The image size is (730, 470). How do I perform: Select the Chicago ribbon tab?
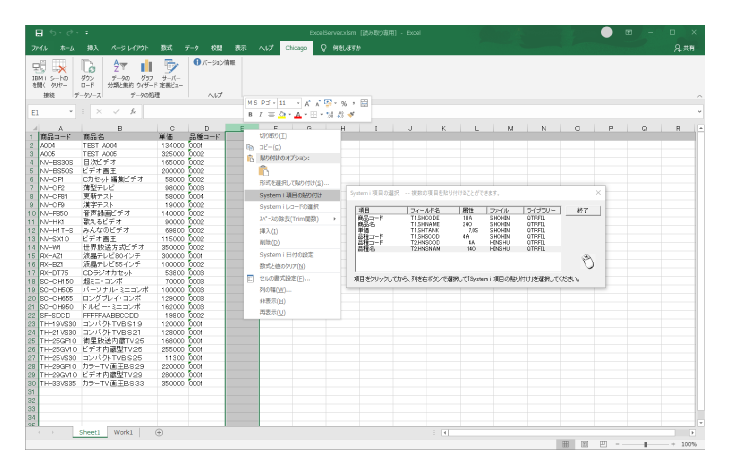tap(296, 48)
